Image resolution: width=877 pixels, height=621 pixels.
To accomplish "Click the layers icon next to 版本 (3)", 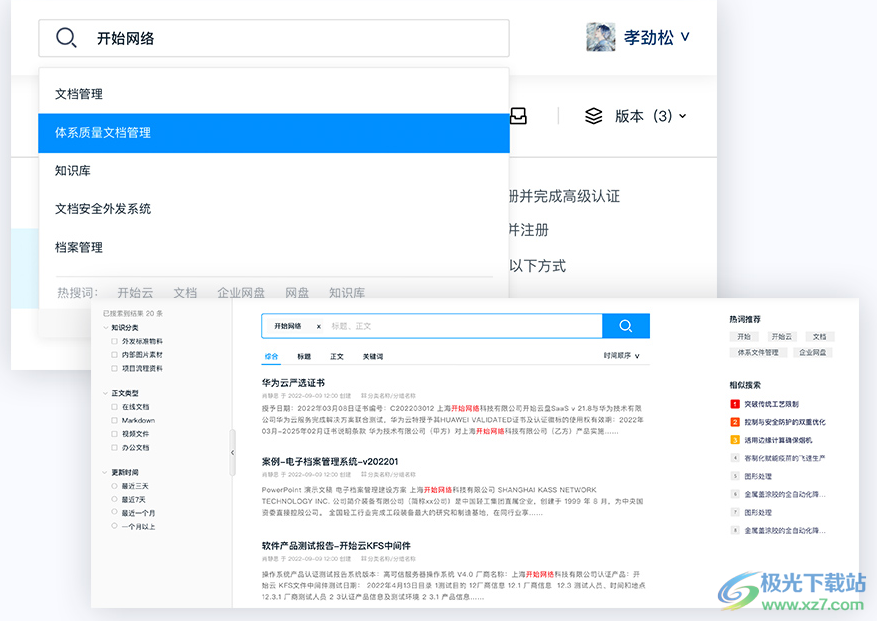I will click(x=593, y=116).
